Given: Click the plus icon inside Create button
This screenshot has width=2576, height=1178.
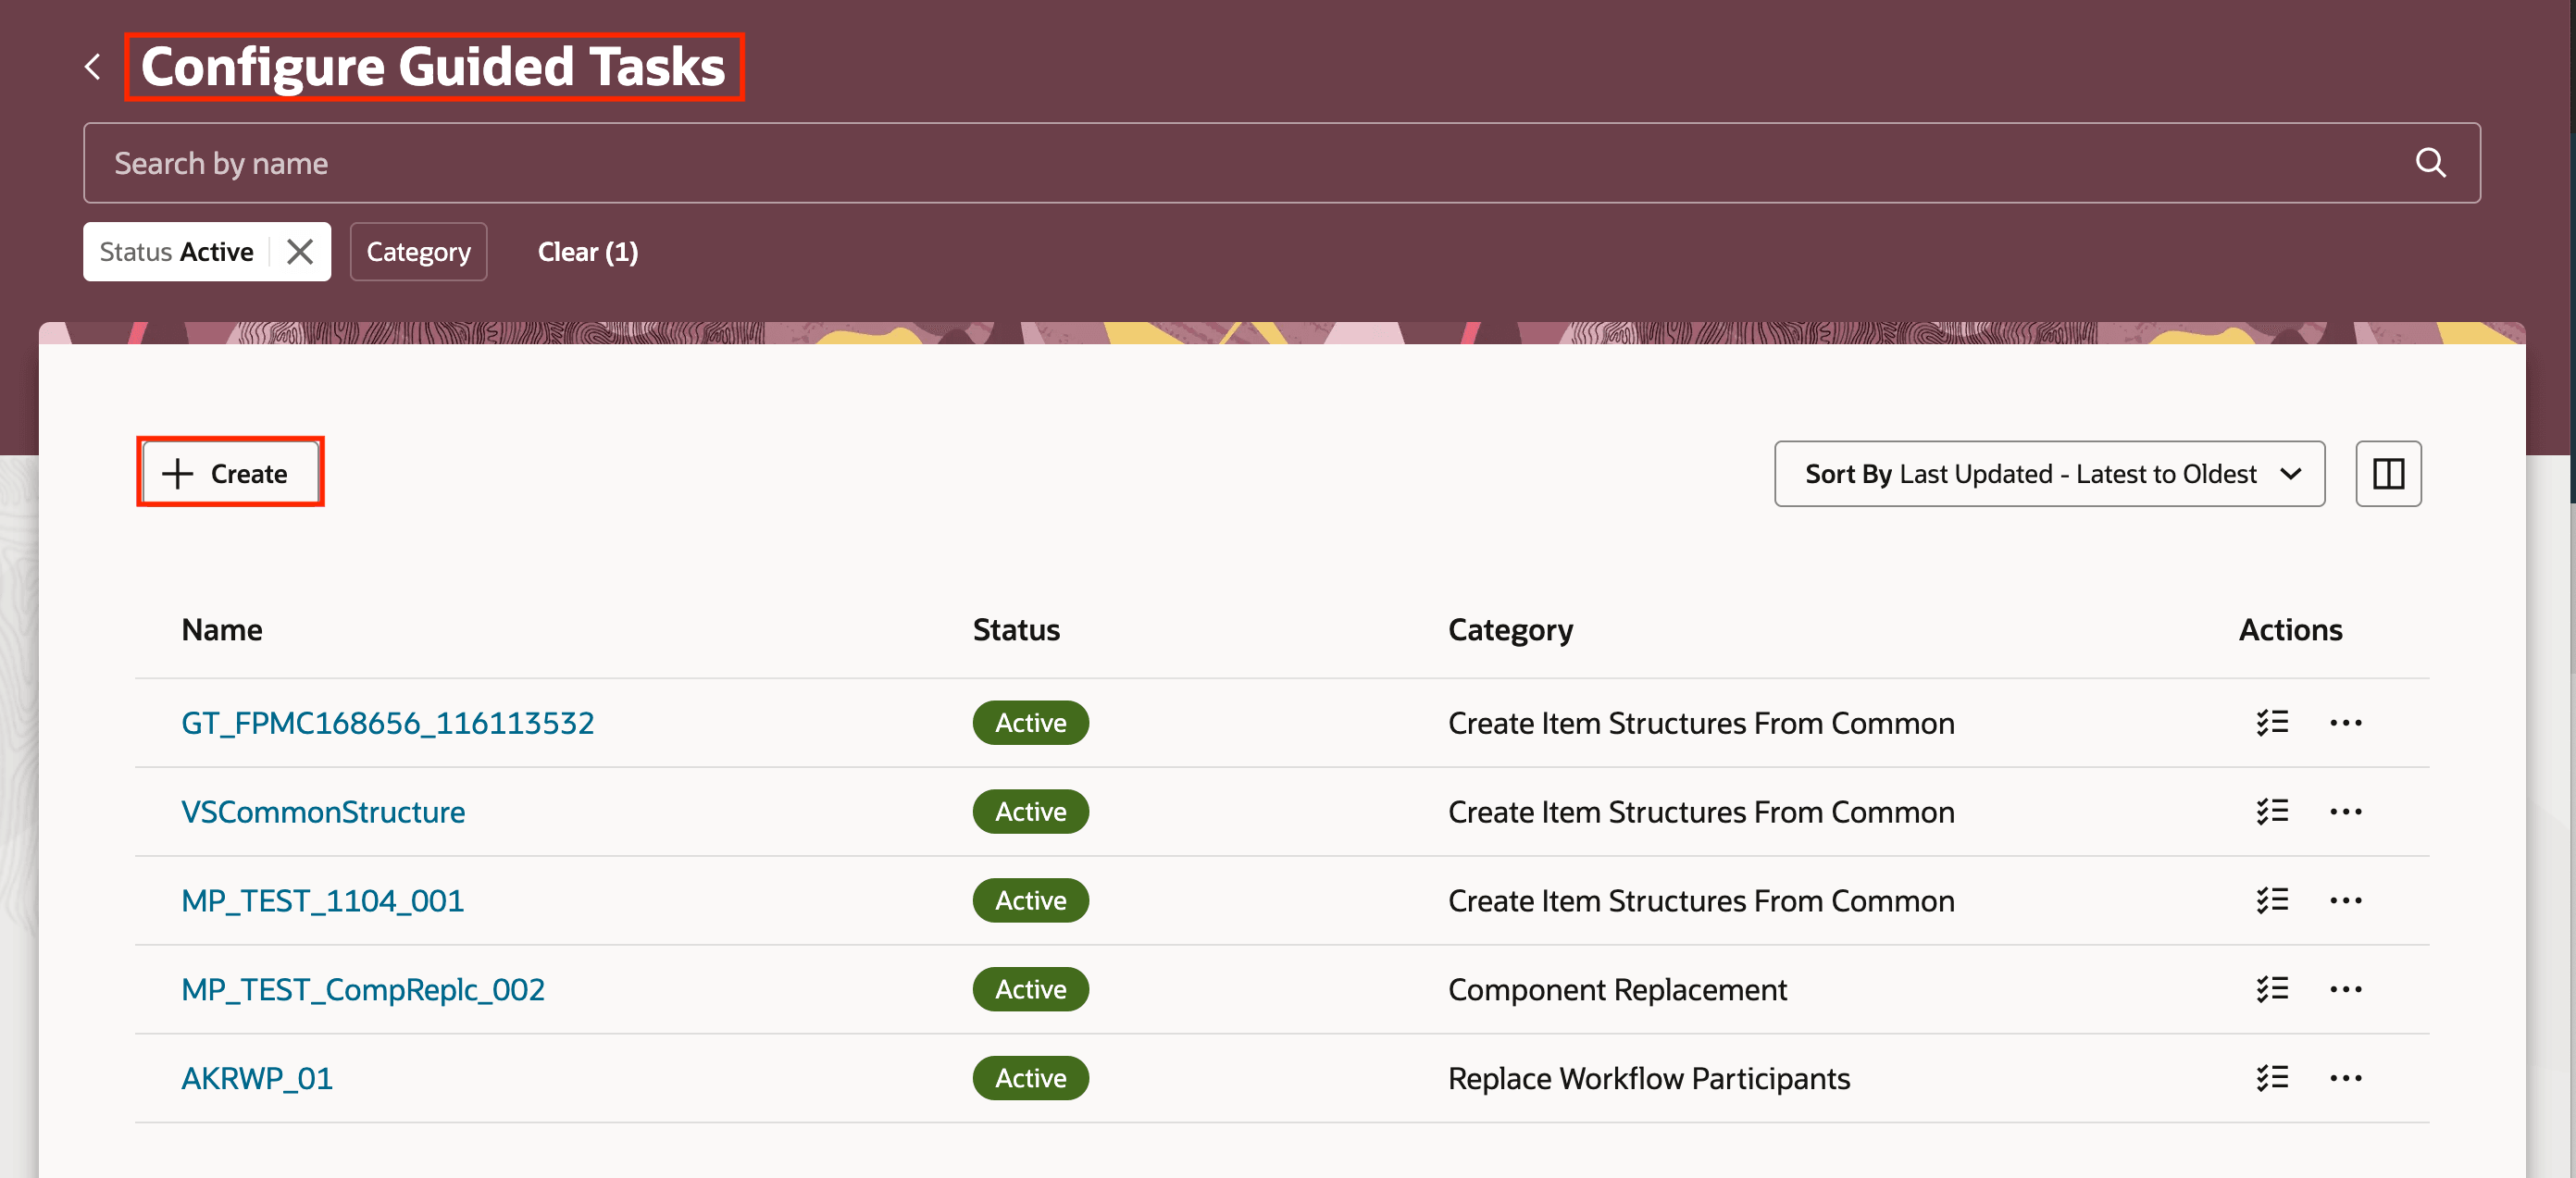Looking at the screenshot, I should [x=176, y=473].
